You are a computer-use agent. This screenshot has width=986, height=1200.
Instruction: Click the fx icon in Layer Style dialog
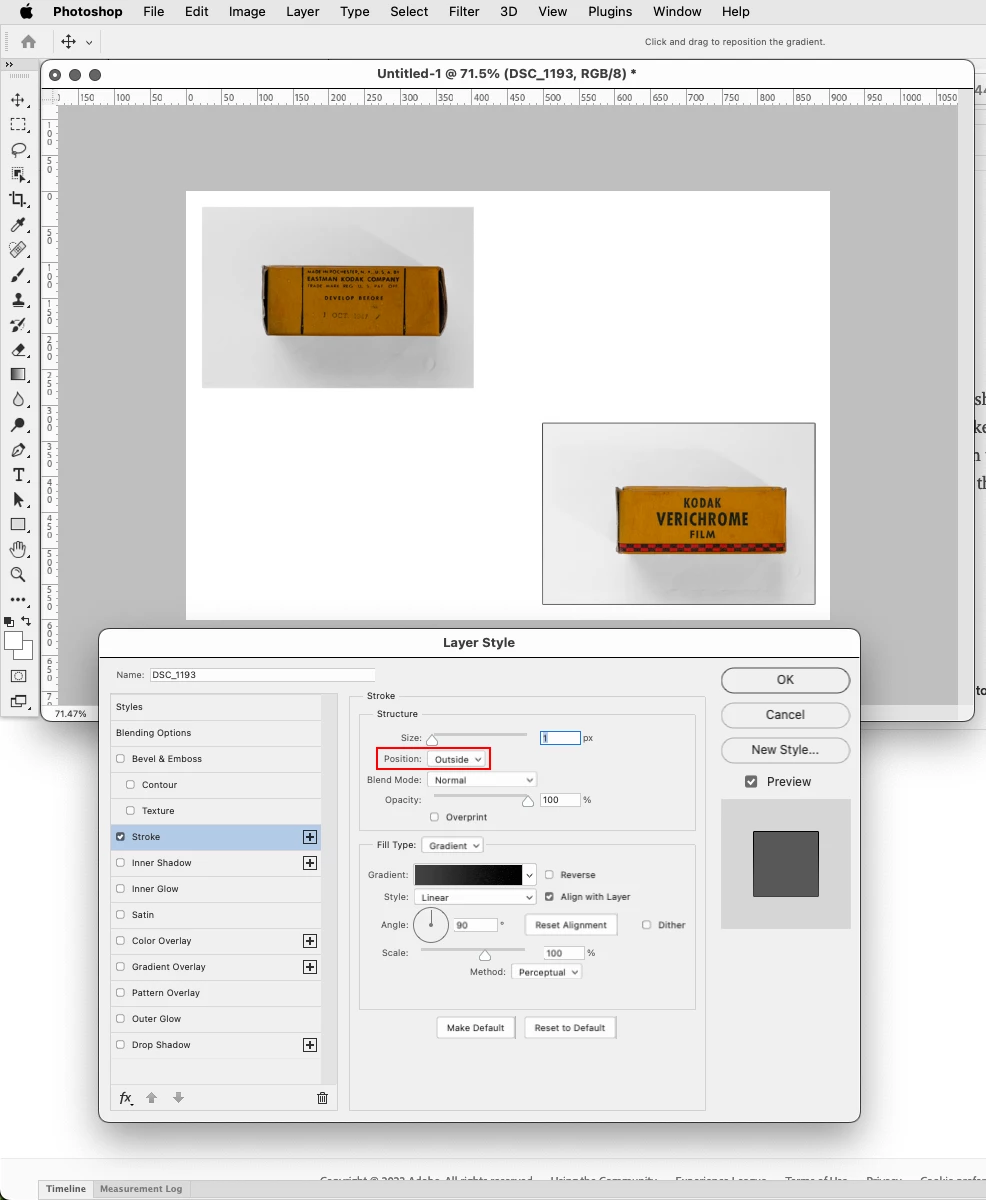tap(126, 1098)
